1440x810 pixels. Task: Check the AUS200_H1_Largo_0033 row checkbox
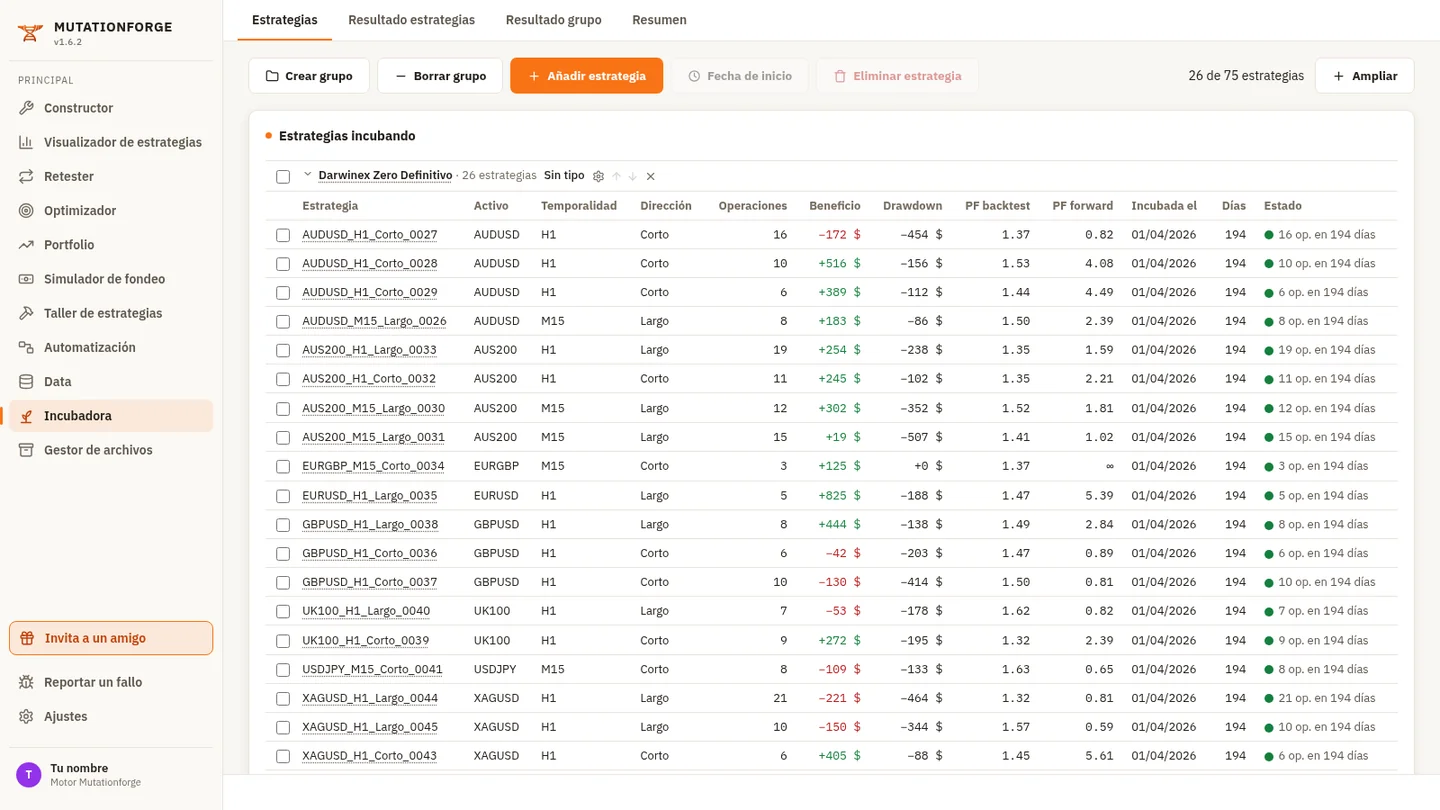point(283,350)
